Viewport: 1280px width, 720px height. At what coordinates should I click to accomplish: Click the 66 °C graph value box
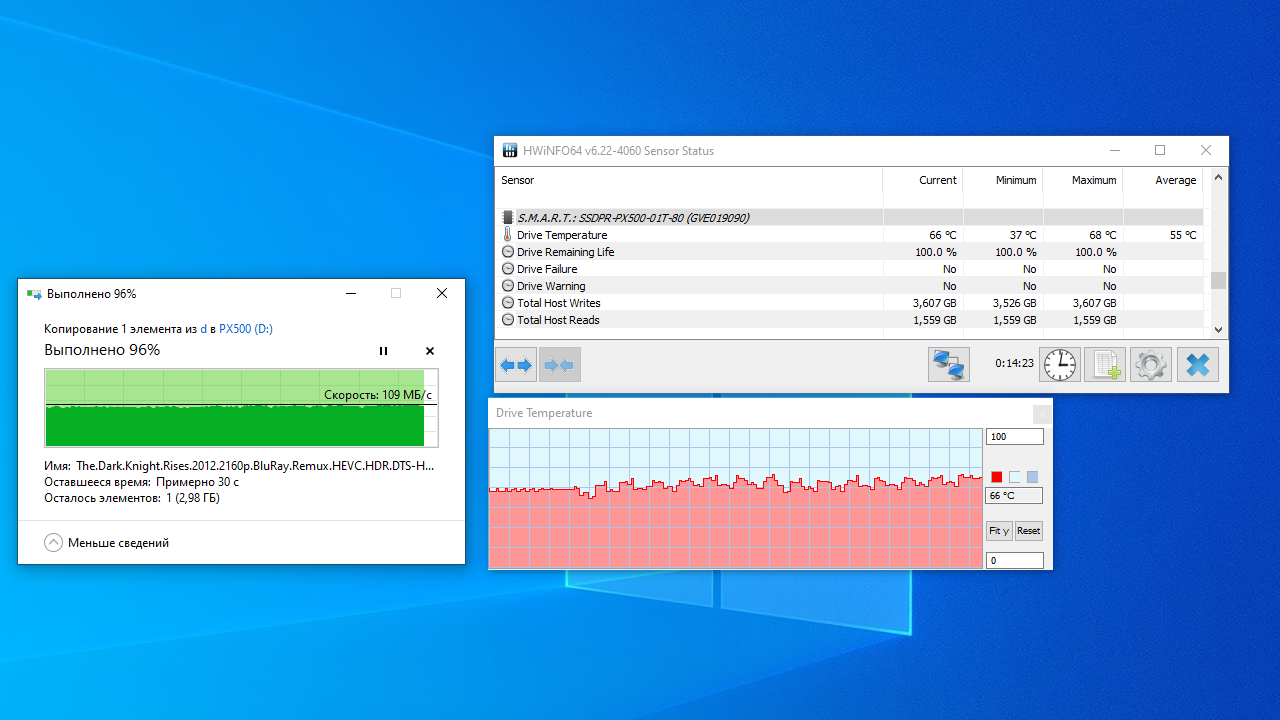click(x=1014, y=495)
